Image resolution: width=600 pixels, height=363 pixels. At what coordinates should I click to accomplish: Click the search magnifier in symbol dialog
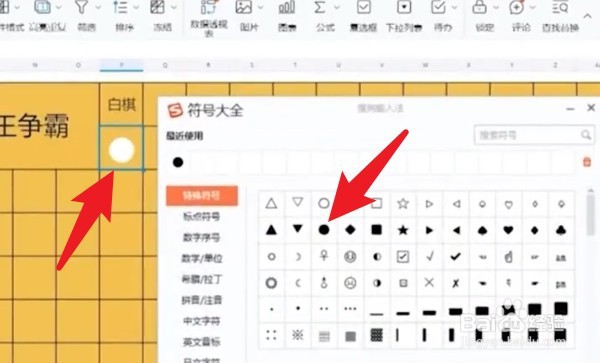585,135
